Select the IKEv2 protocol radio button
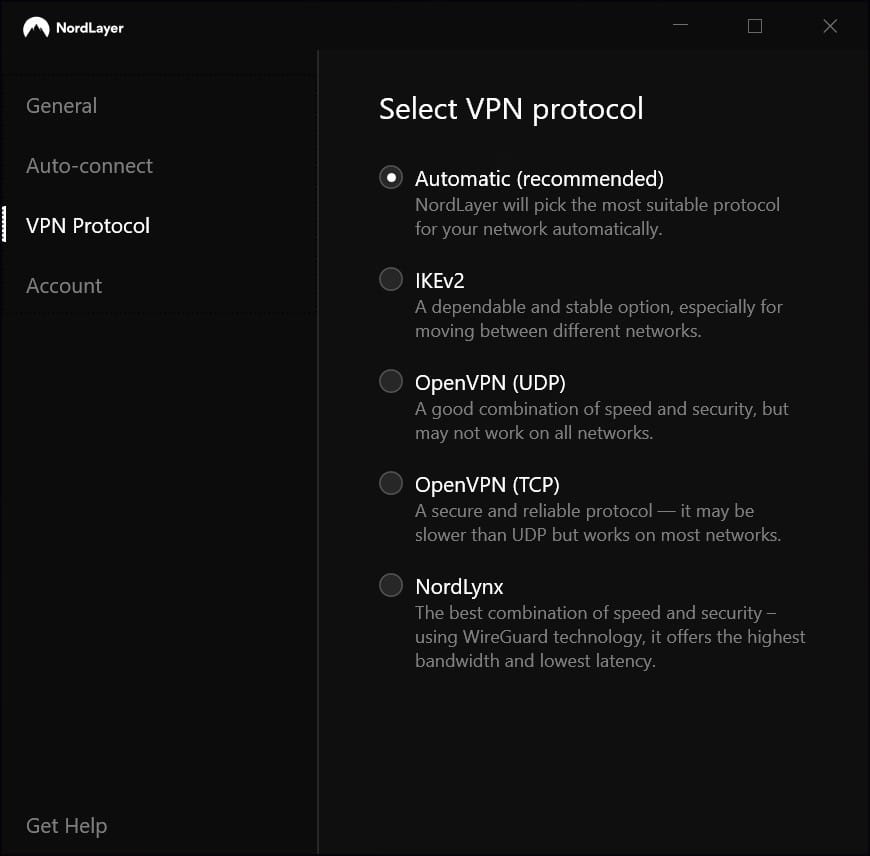This screenshot has height=856, width=870. [390, 279]
